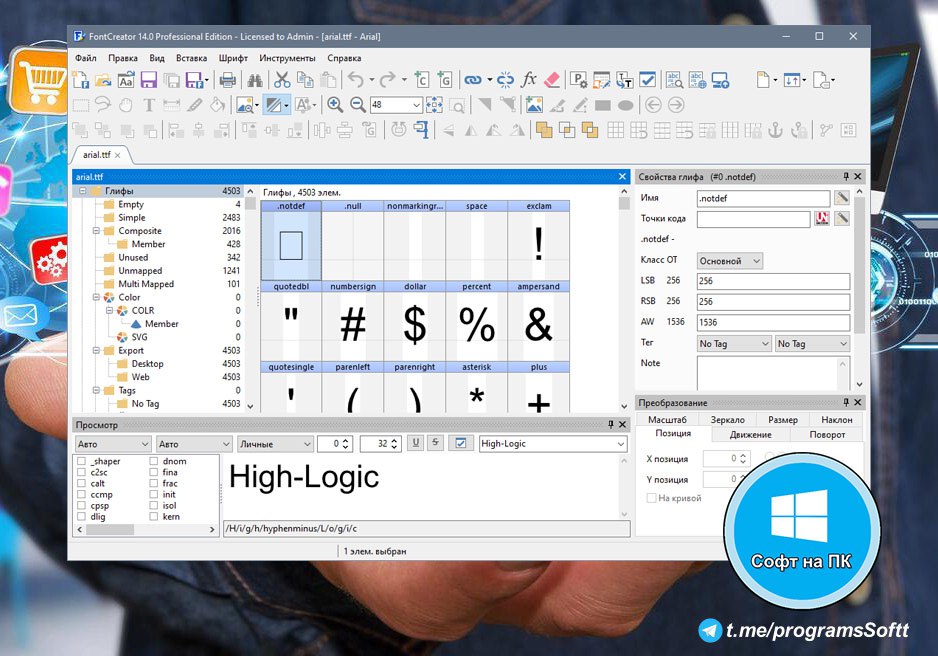Click the monitor install font icon
The image size is (938, 656).
[720, 80]
